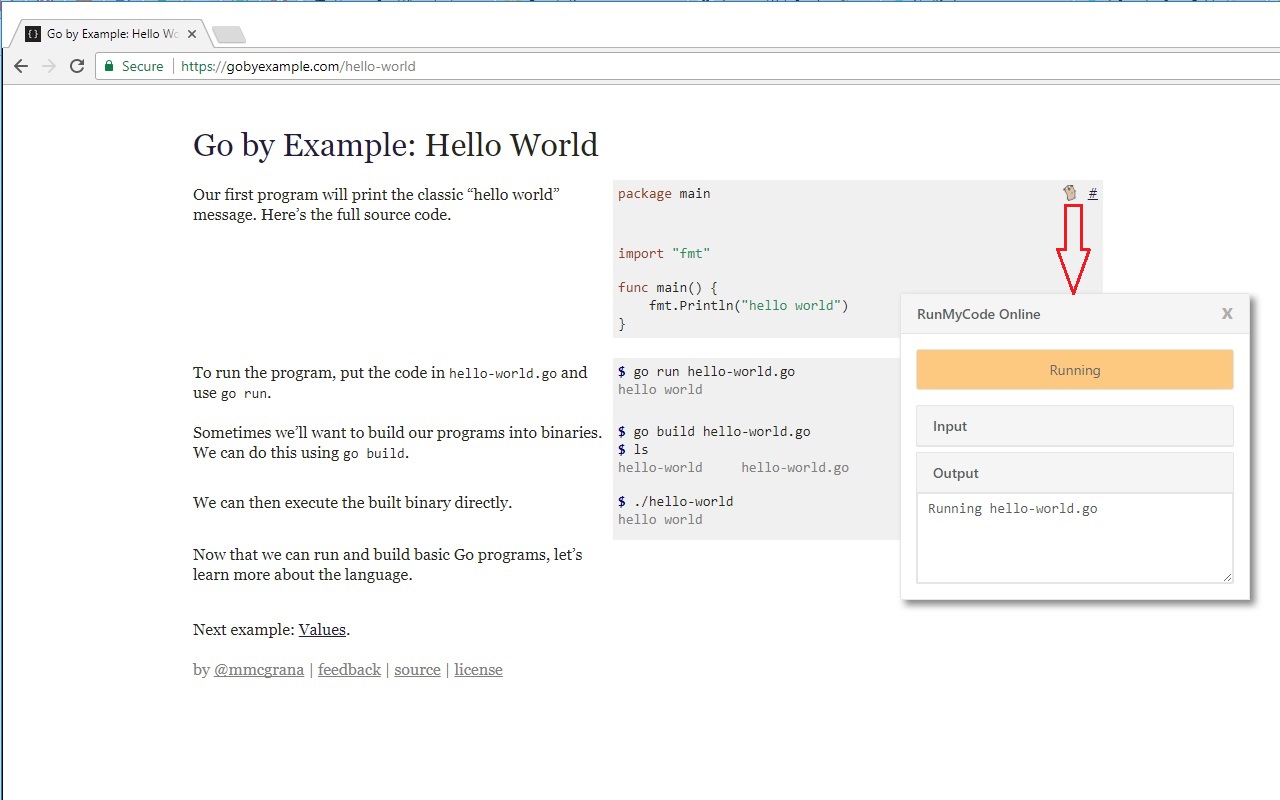Click the orange Running button
The height and width of the screenshot is (800, 1280).
coord(1075,370)
